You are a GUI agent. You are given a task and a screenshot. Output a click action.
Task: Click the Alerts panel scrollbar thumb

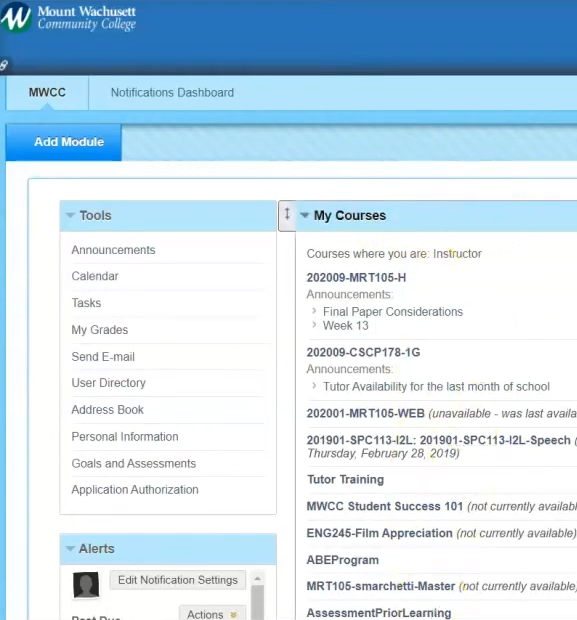(257, 603)
